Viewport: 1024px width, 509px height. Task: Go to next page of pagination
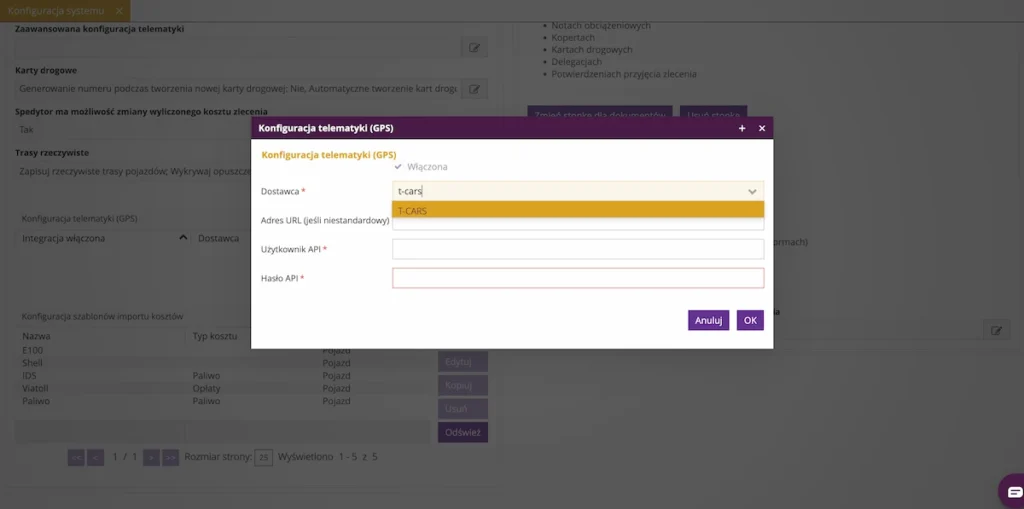tap(152, 457)
